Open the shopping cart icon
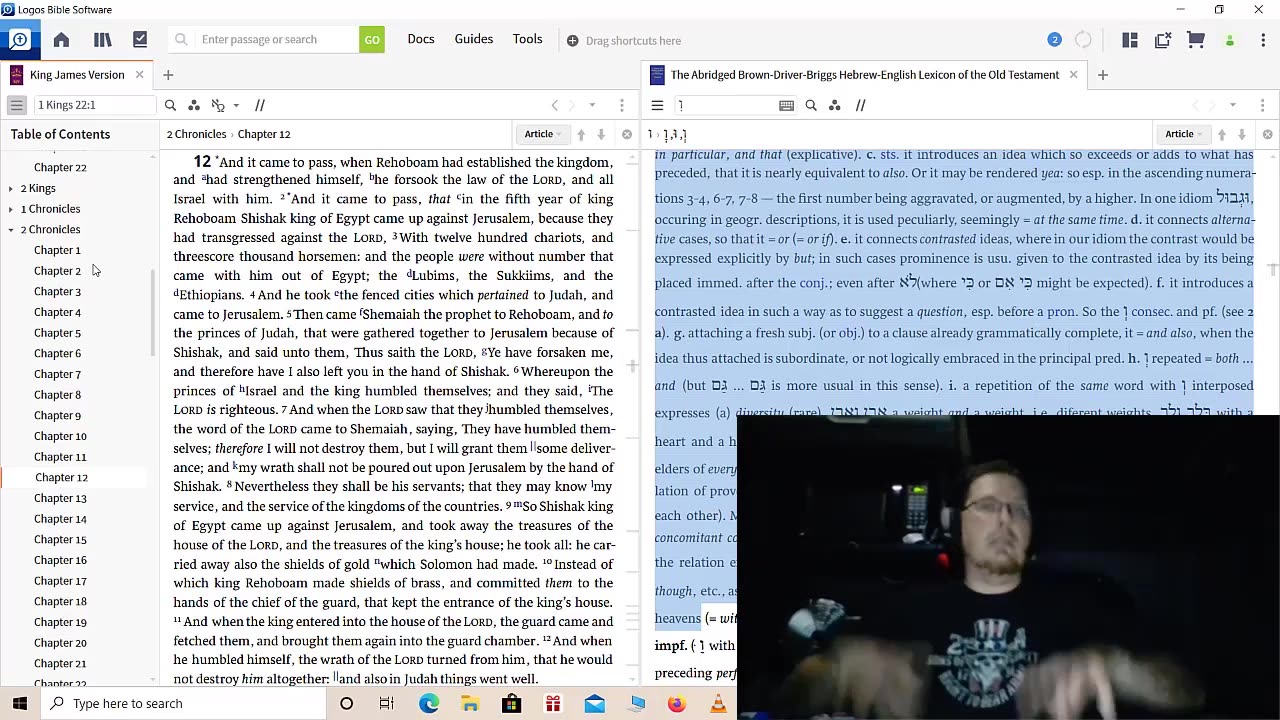The height and width of the screenshot is (720, 1280). [x=1196, y=40]
